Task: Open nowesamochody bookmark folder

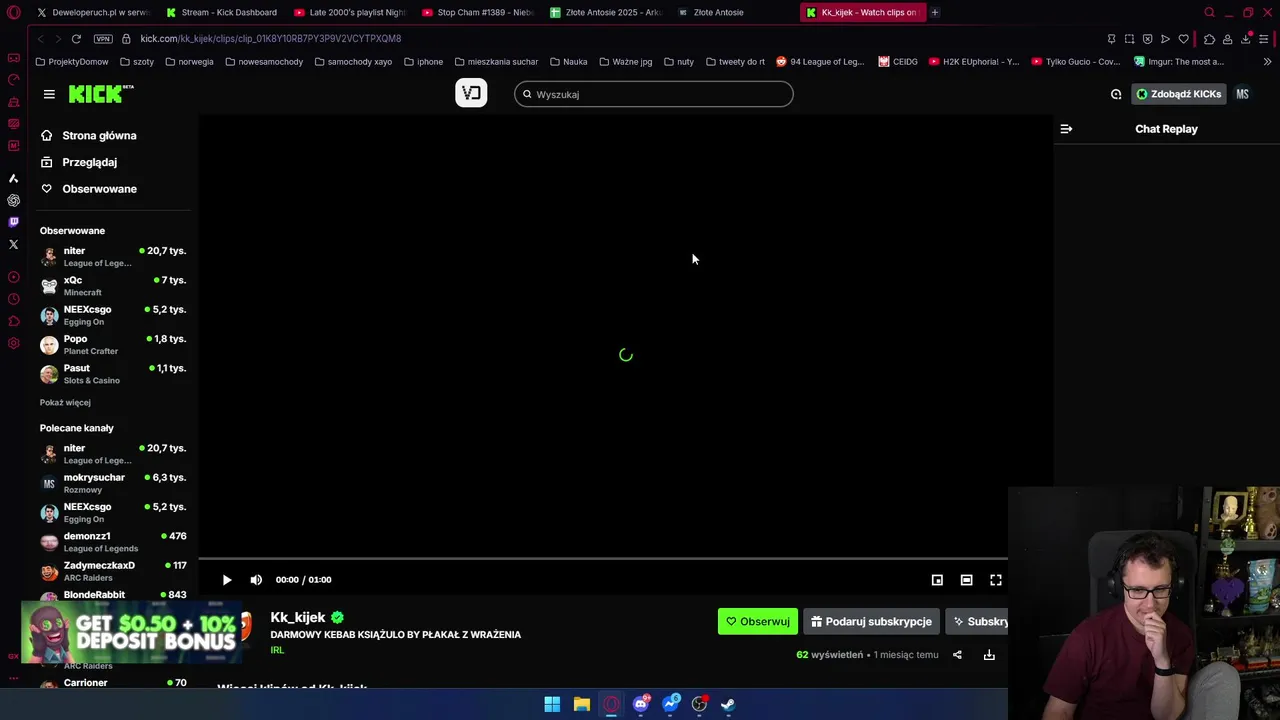Action: pos(264,62)
